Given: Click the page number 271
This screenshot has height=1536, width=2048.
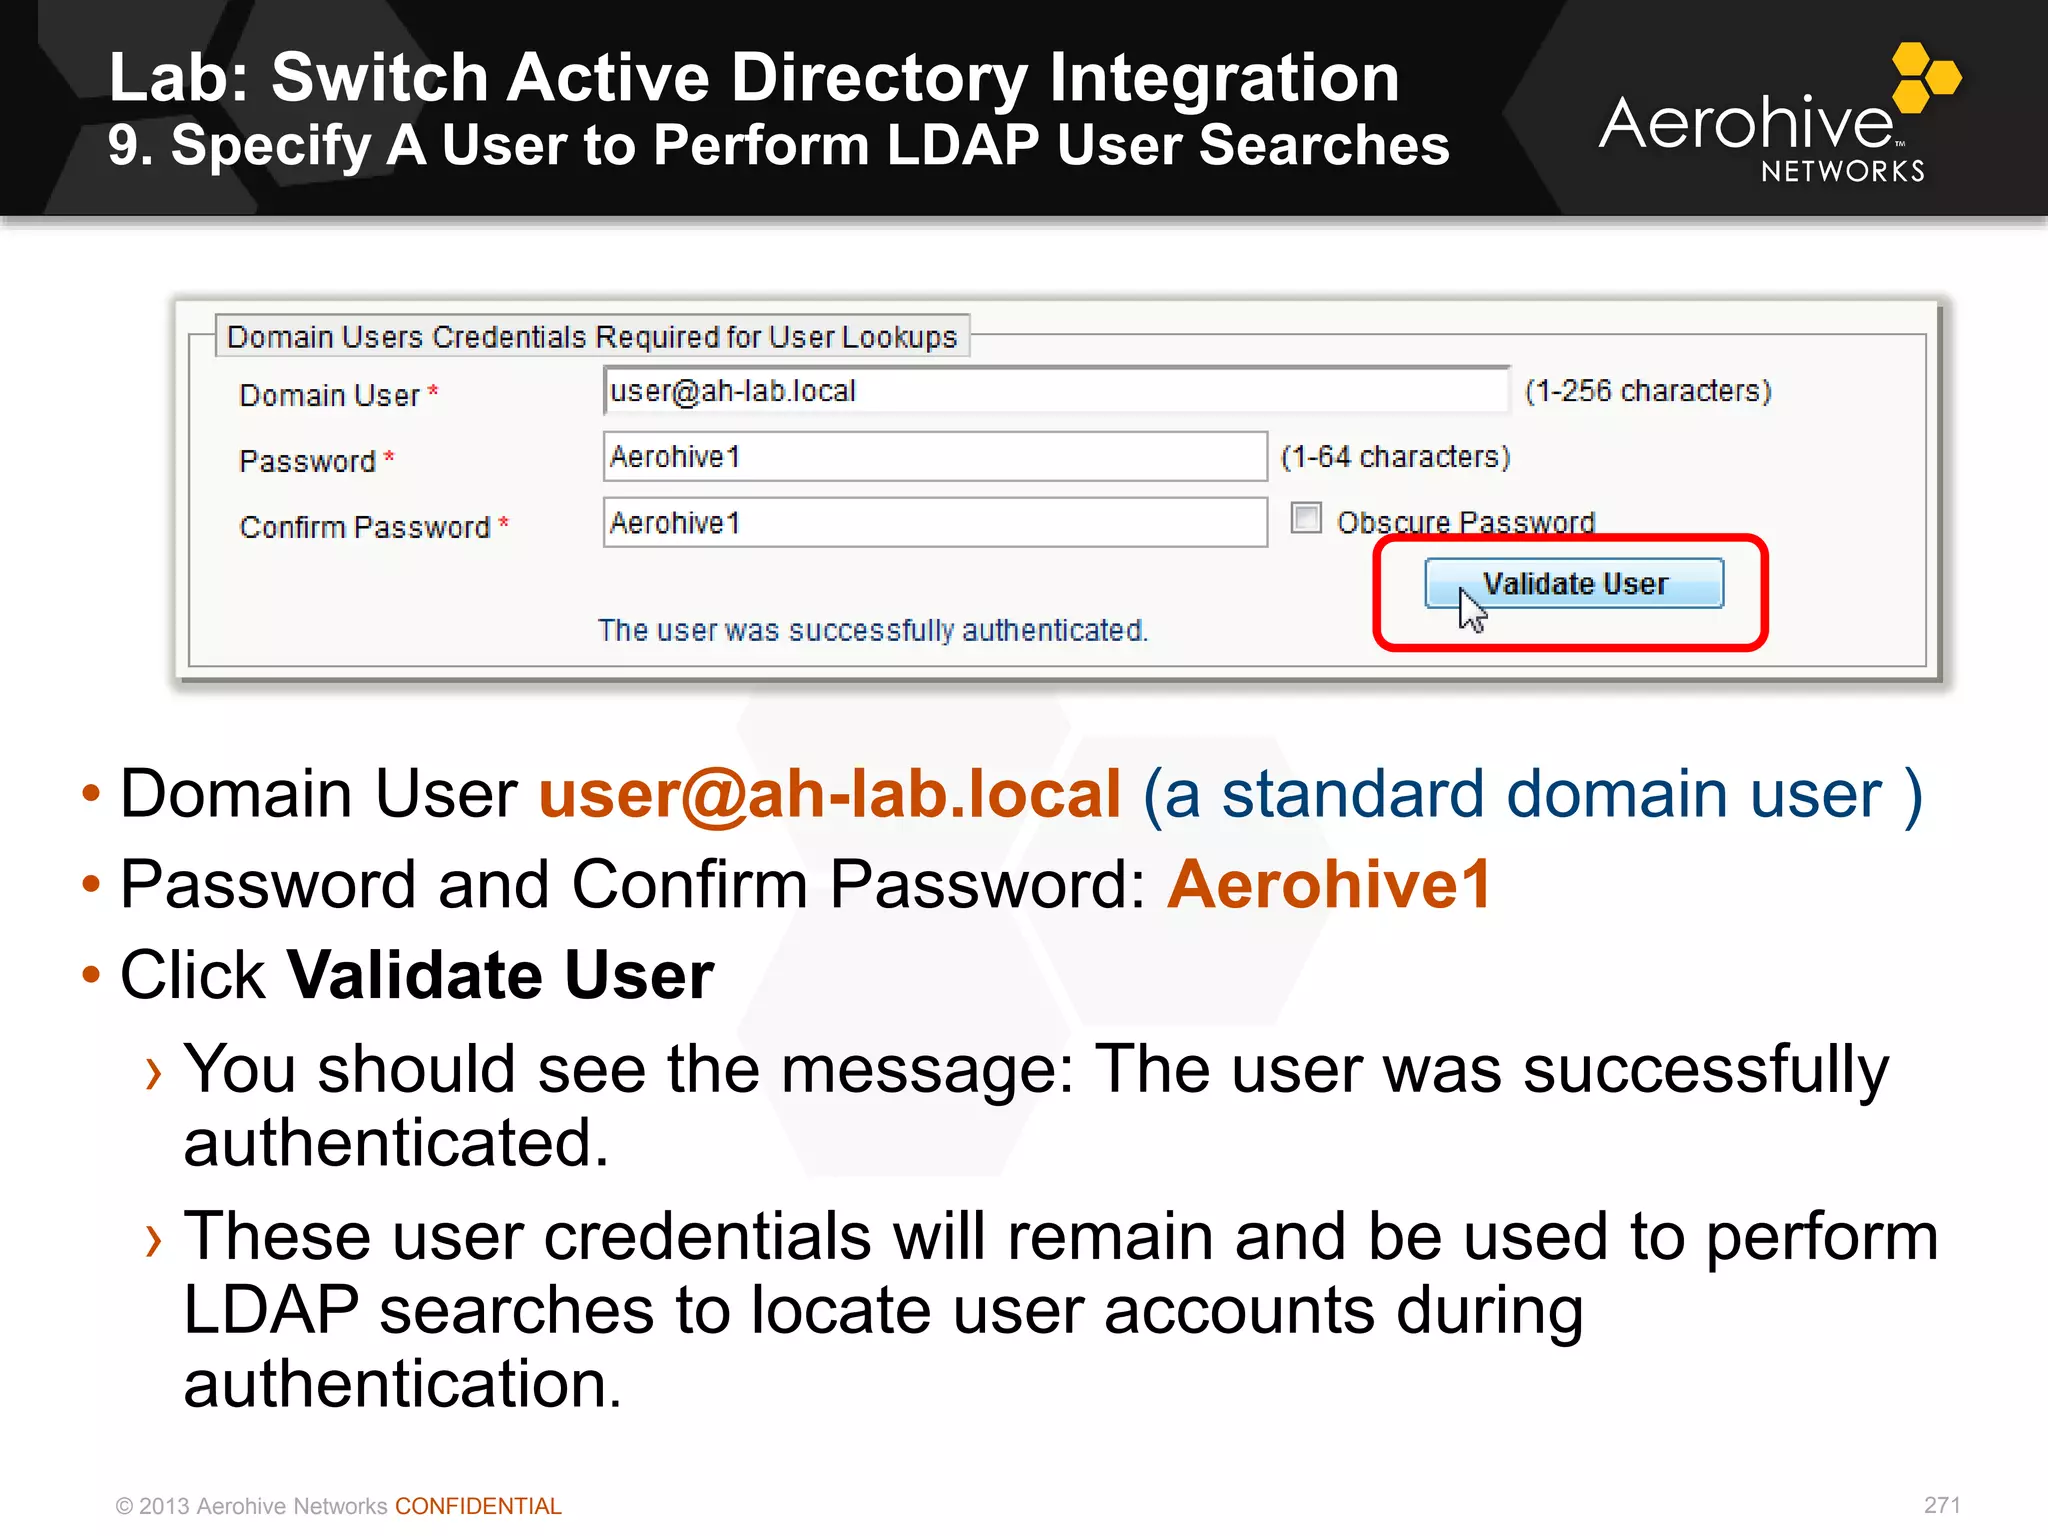Looking at the screenshot, I should pos(1942,1505).
